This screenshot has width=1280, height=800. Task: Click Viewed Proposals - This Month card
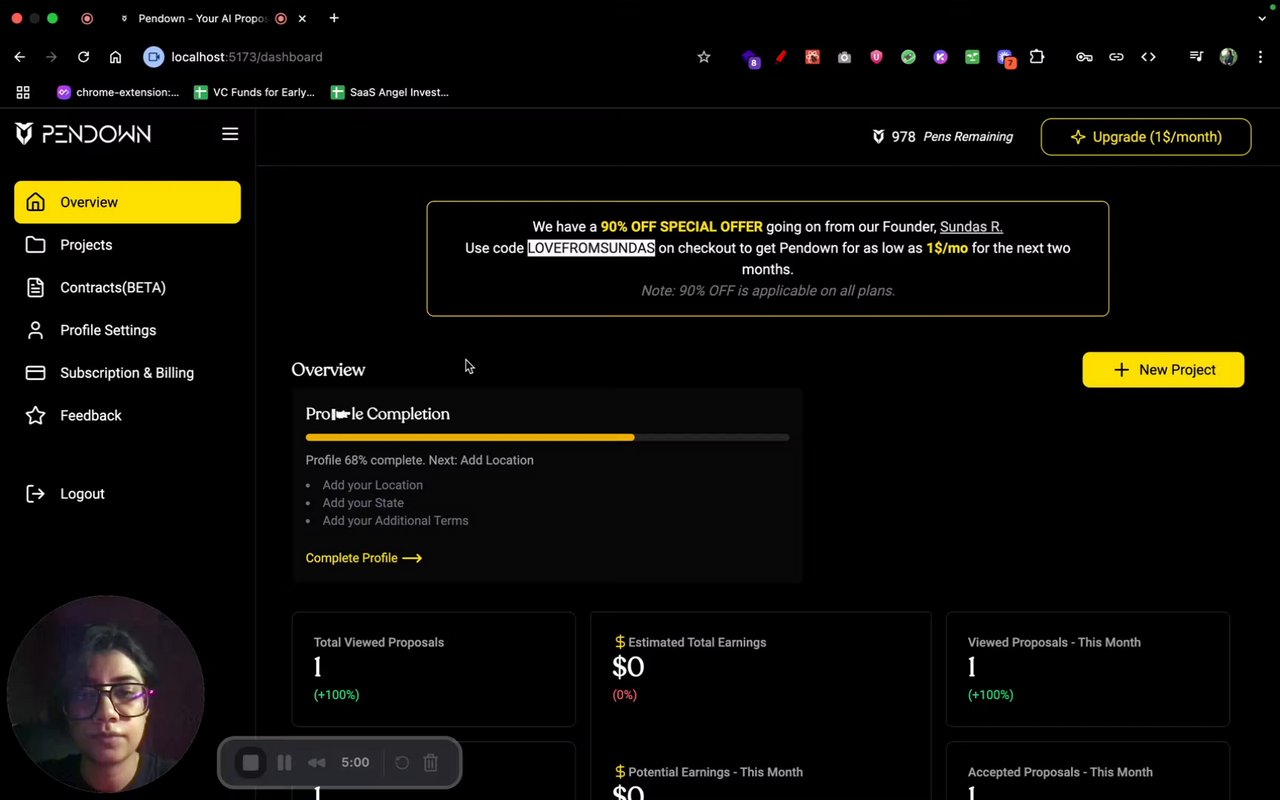point(1087,669)
